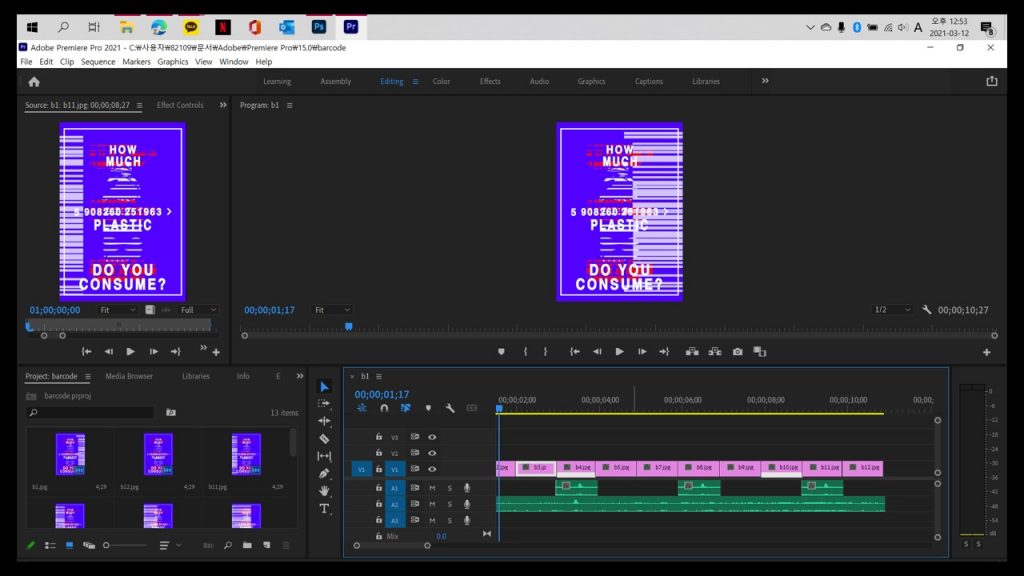Click the Lift button in Program monitor
The image size is (1024, 576).
point(692,352)
